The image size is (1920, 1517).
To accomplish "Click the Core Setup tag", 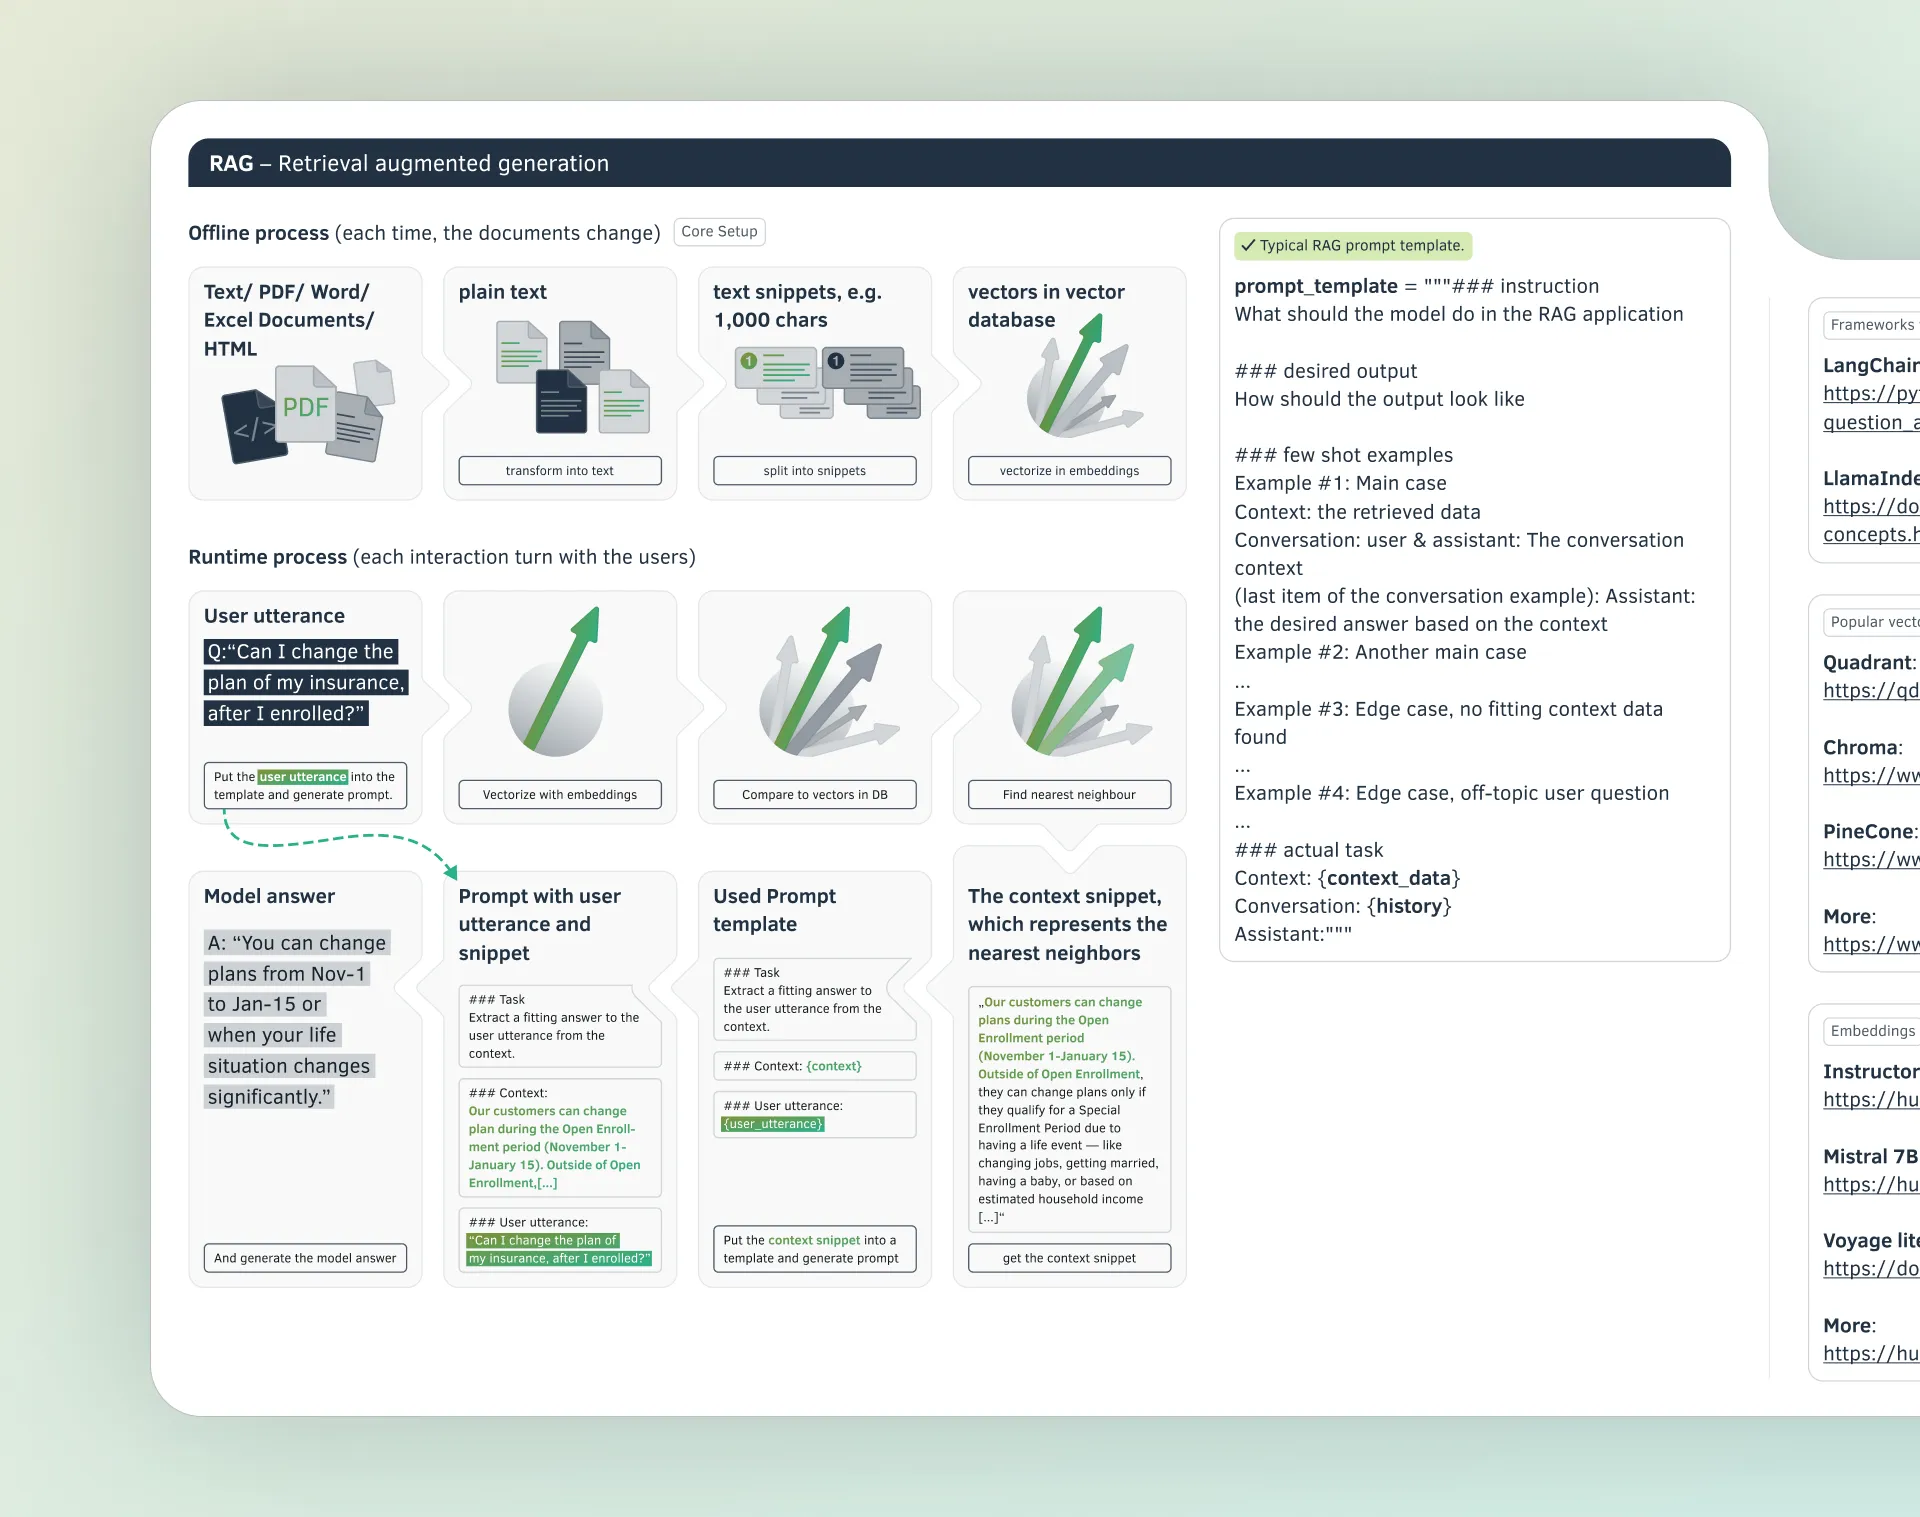I will 719,232.
